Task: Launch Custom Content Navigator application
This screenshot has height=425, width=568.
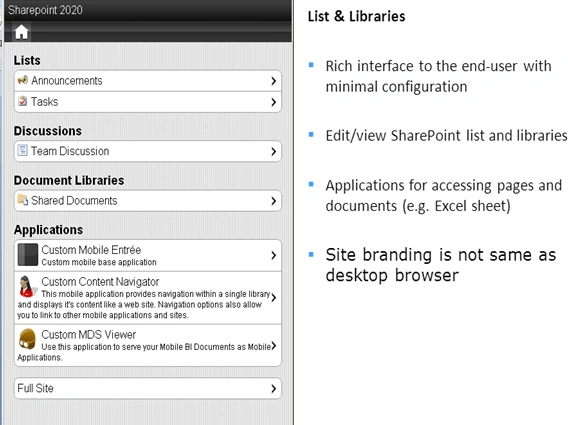Action: coord(148,298)
